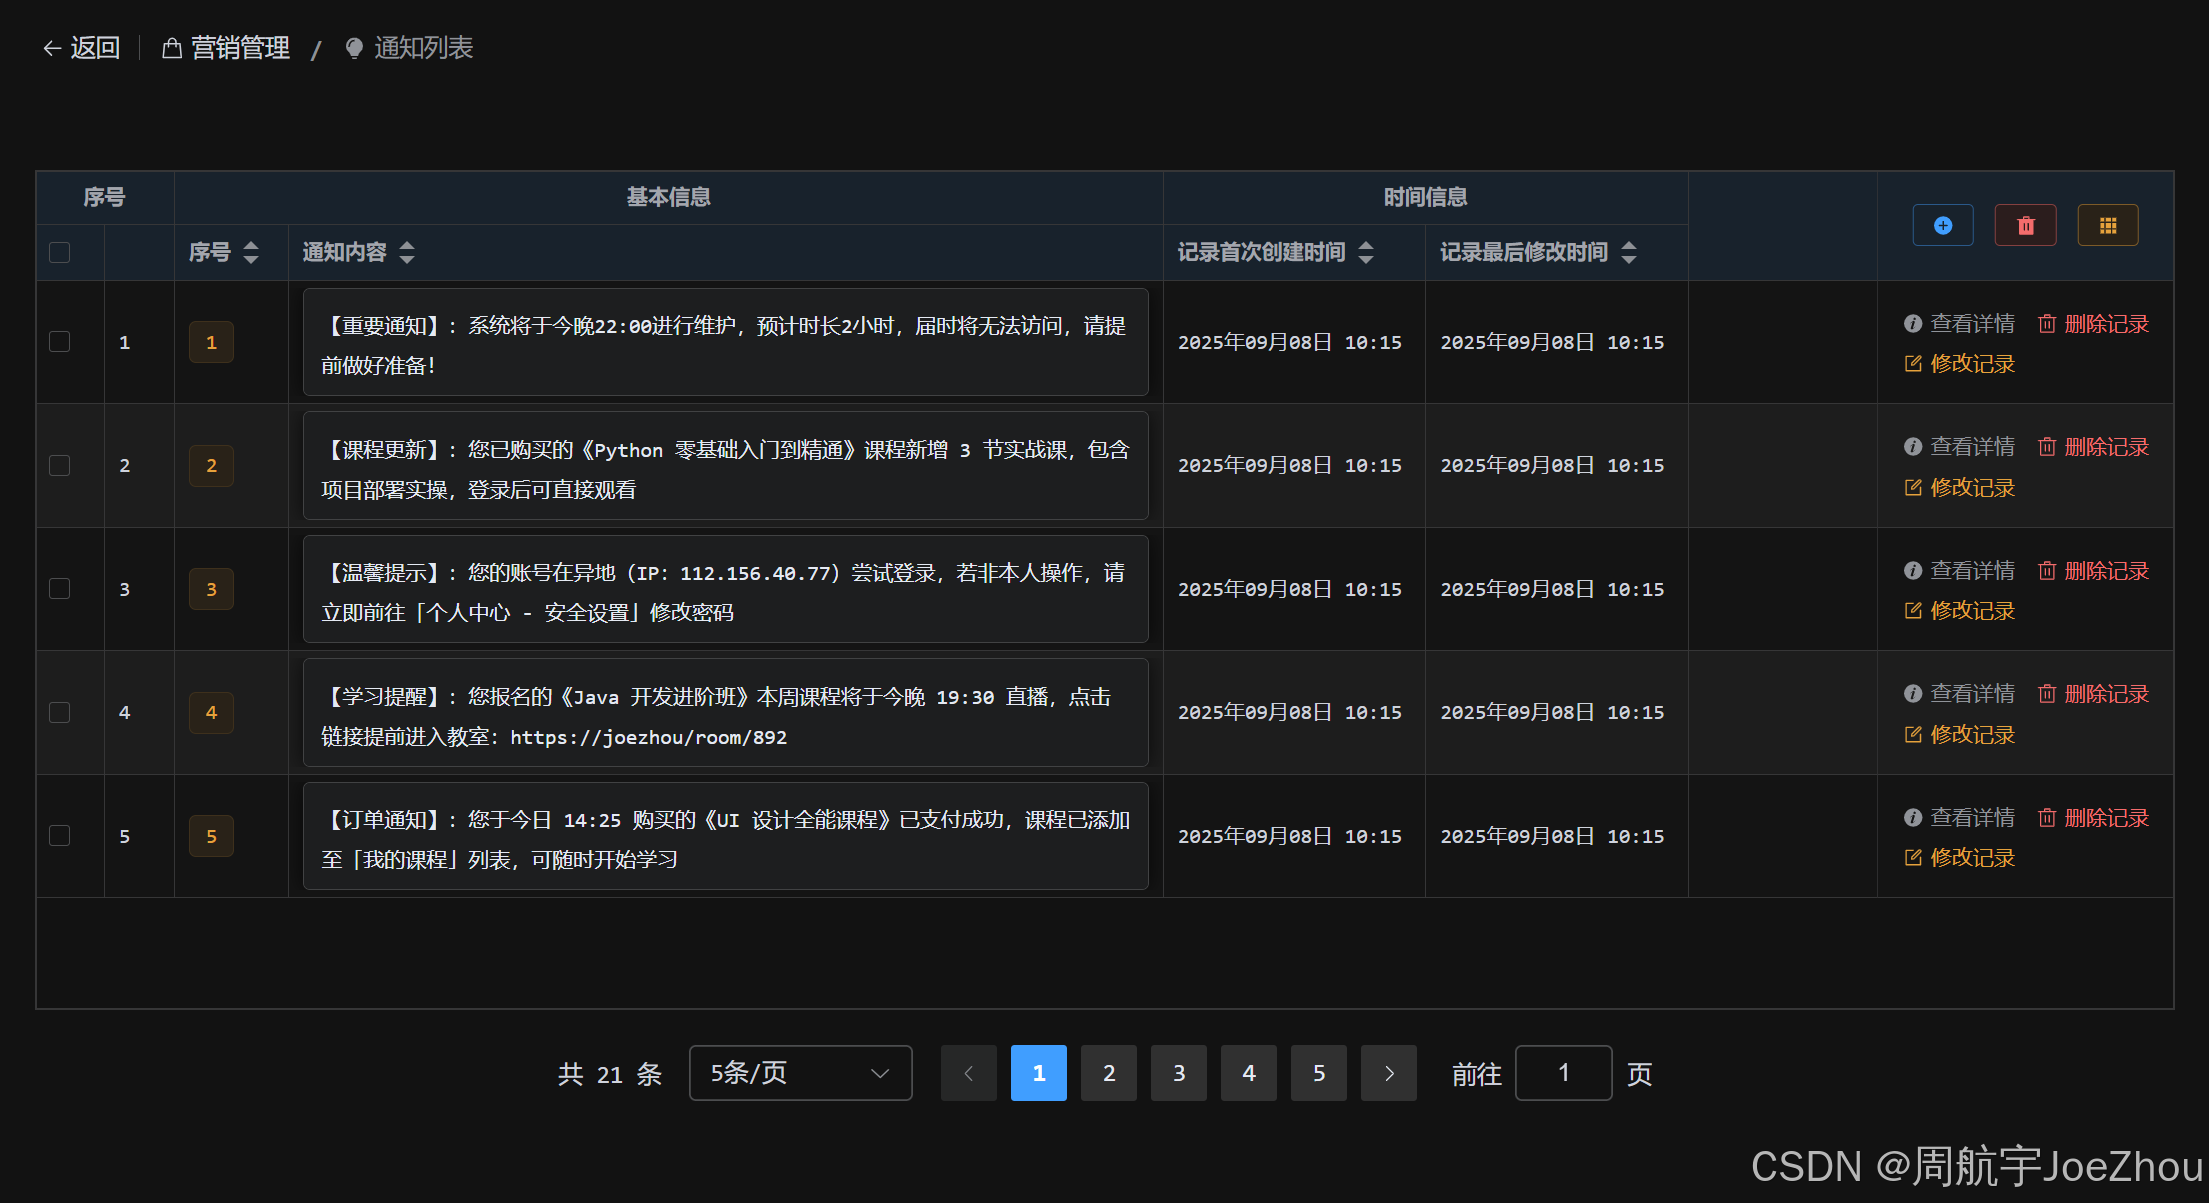
Task: Delete record 删除记录 for row 5
Action: click(x=2094, y=818)
